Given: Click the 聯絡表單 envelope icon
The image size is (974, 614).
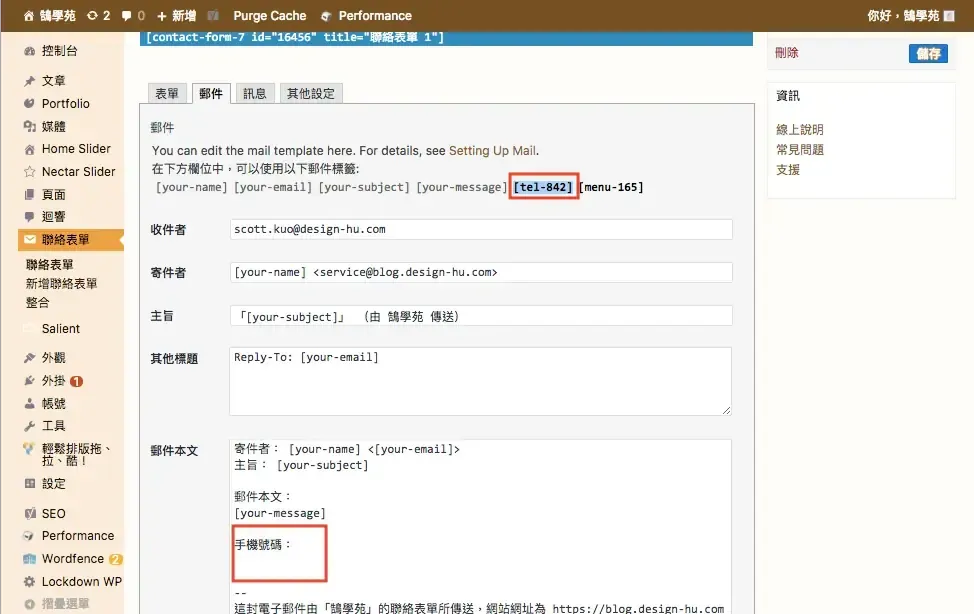Looking at the screenshot, I should pos(29,239).
